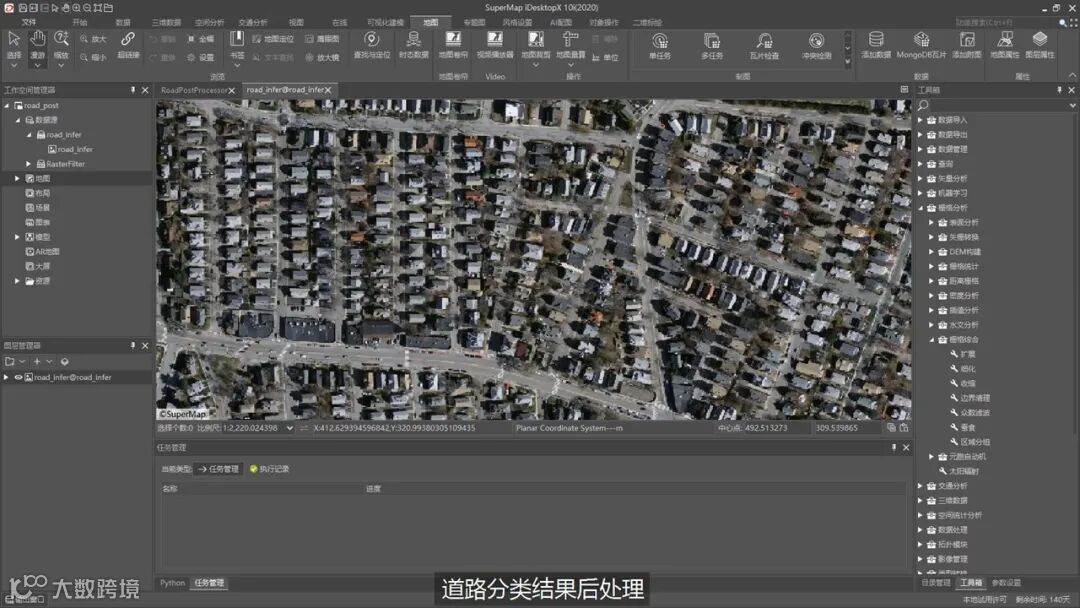Switch to the Python bottom tab
Image resolution: width=1080 pixels, height=608 pixels.
[x=172, y=583]
